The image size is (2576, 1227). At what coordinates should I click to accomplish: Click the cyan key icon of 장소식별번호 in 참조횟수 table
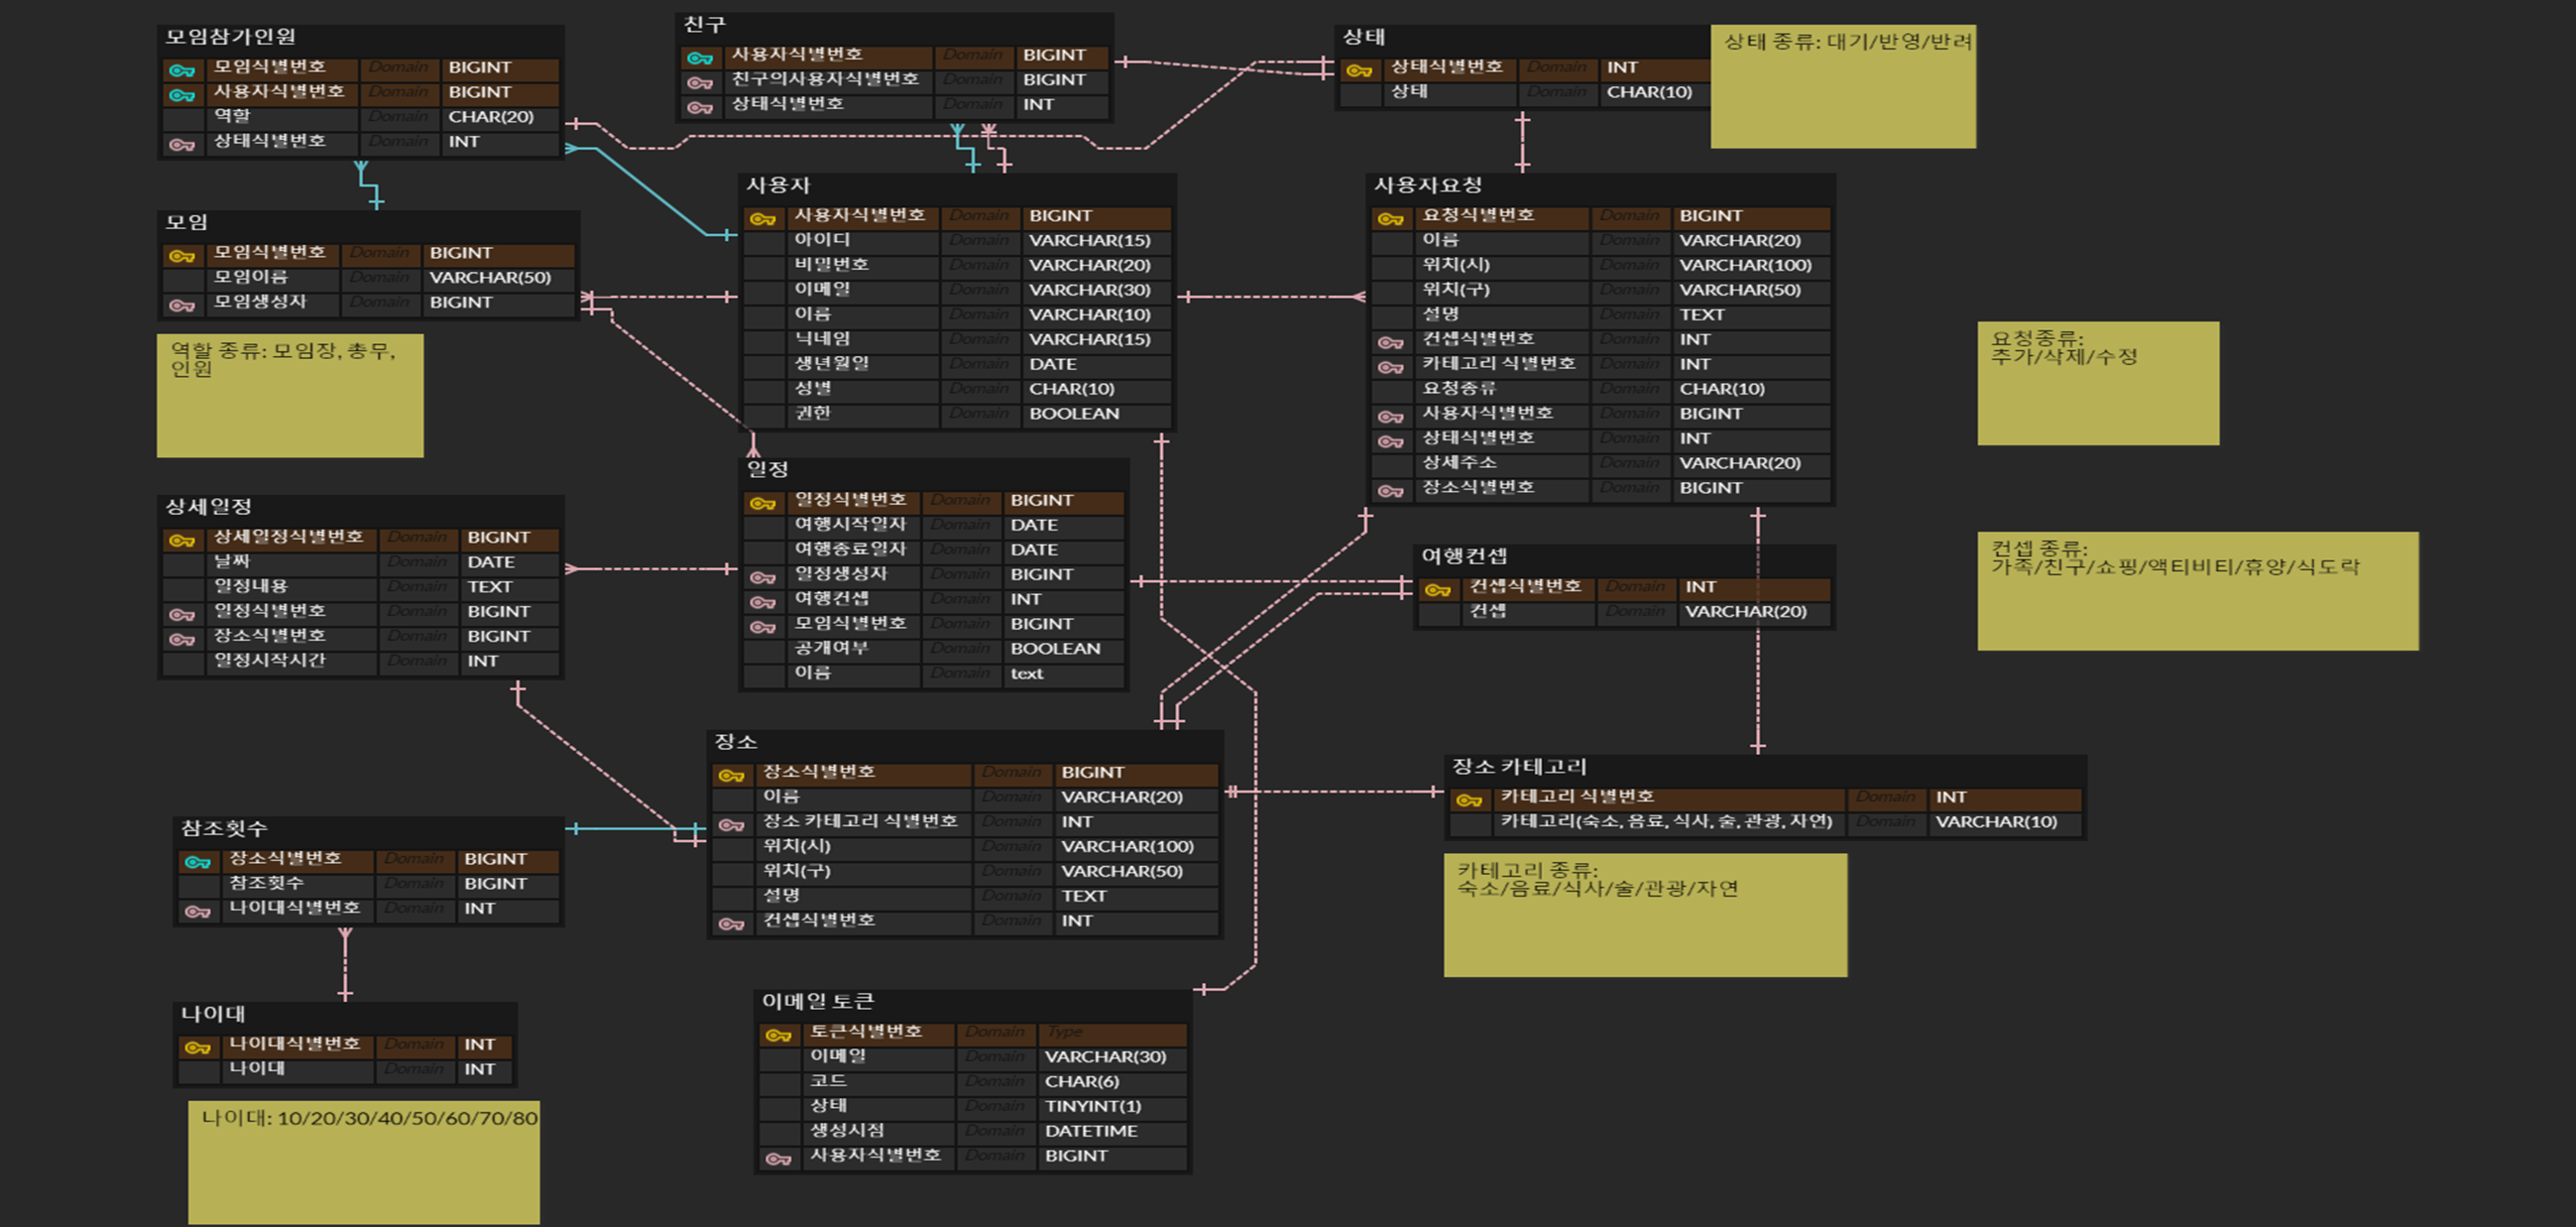[197, 862]
